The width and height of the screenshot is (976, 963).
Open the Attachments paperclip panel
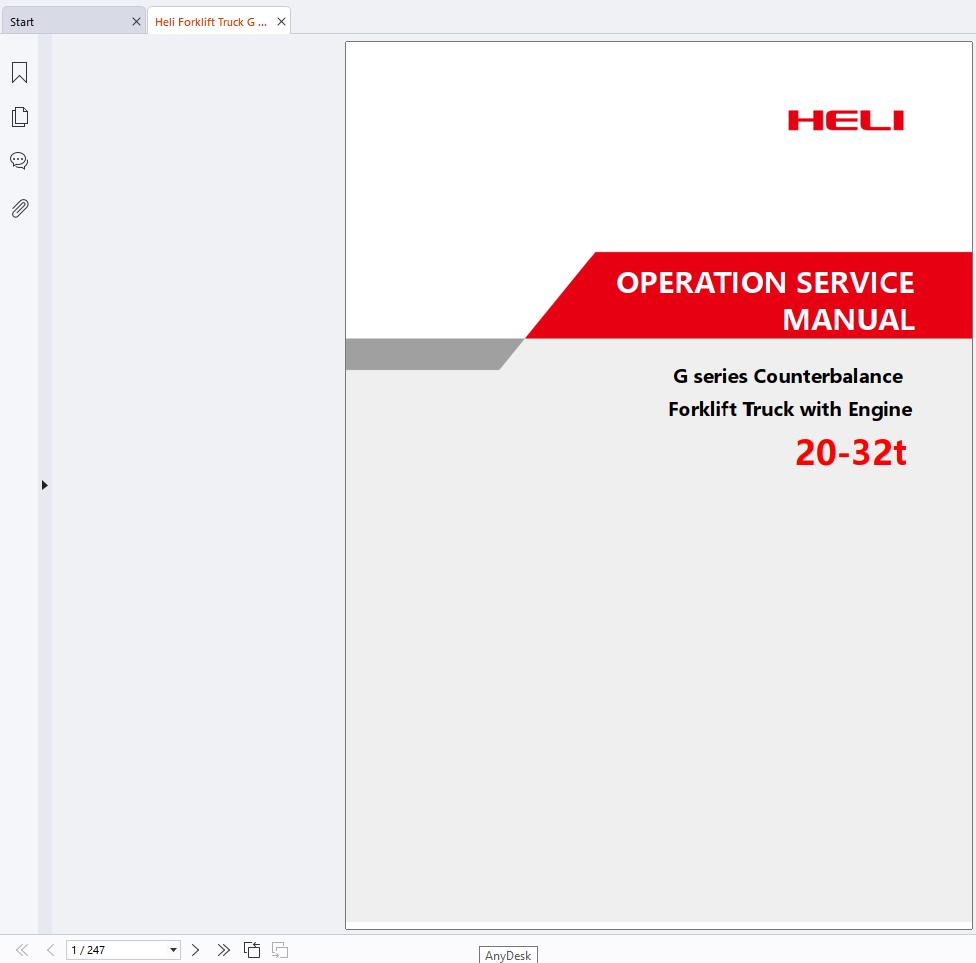coord(19,208)
